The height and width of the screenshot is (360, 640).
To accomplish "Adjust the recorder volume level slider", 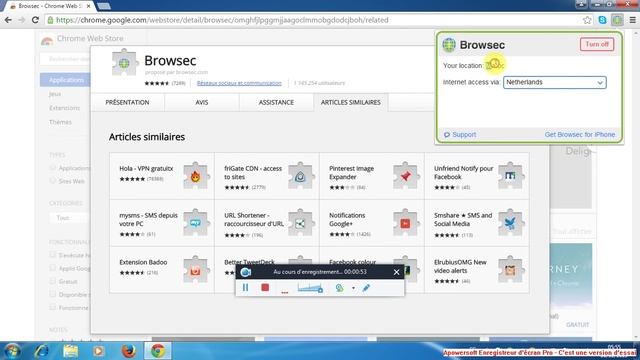I will pyautogui.click(x=310, y=288).
